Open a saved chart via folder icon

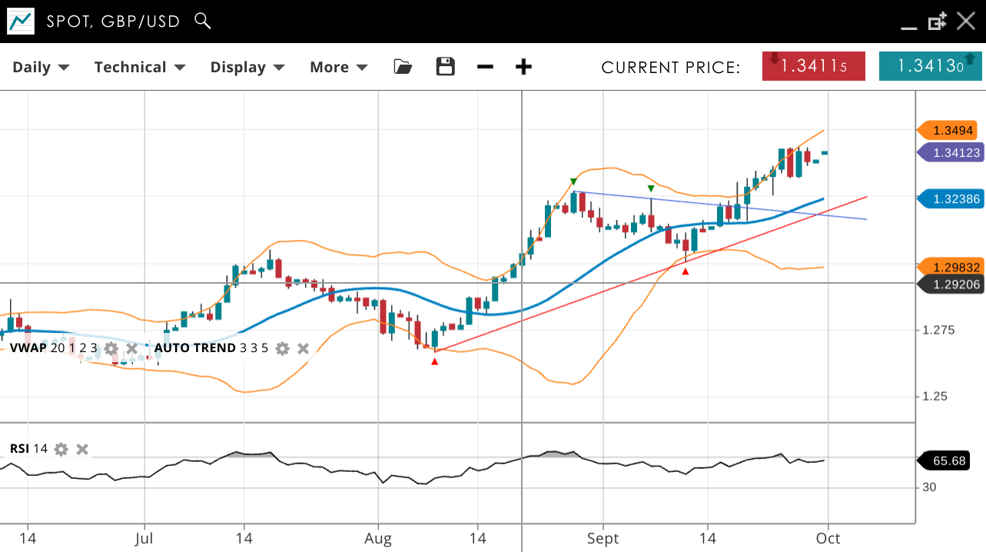(403, 67)
